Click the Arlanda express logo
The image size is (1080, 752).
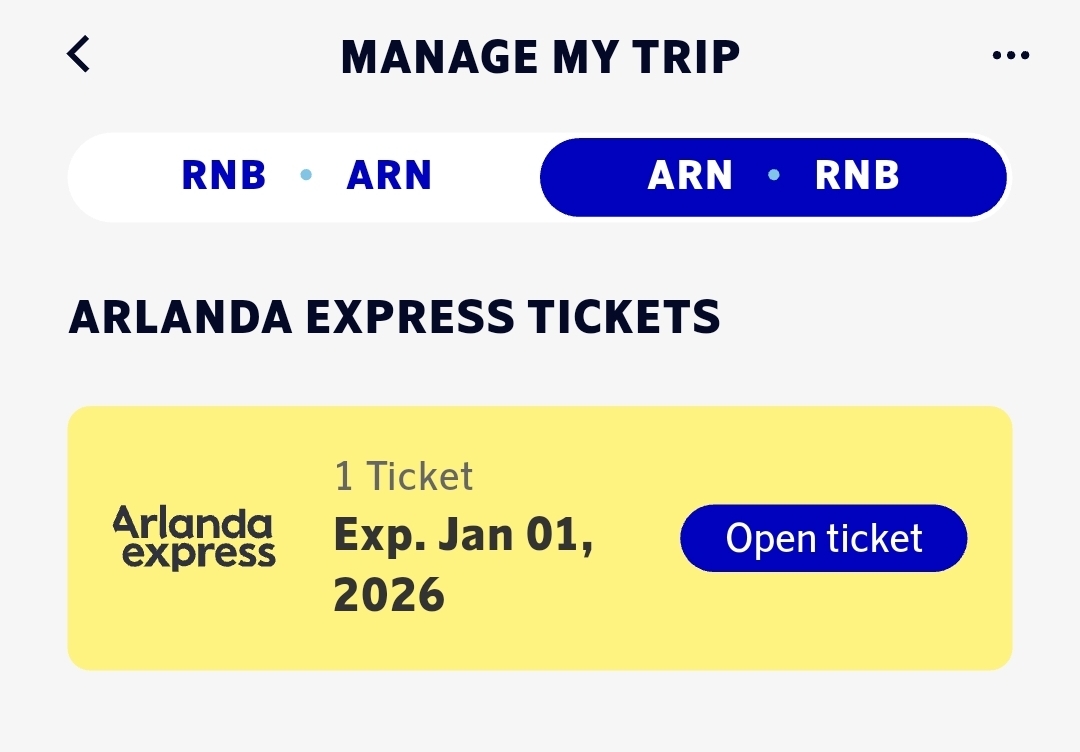point(193,538)
